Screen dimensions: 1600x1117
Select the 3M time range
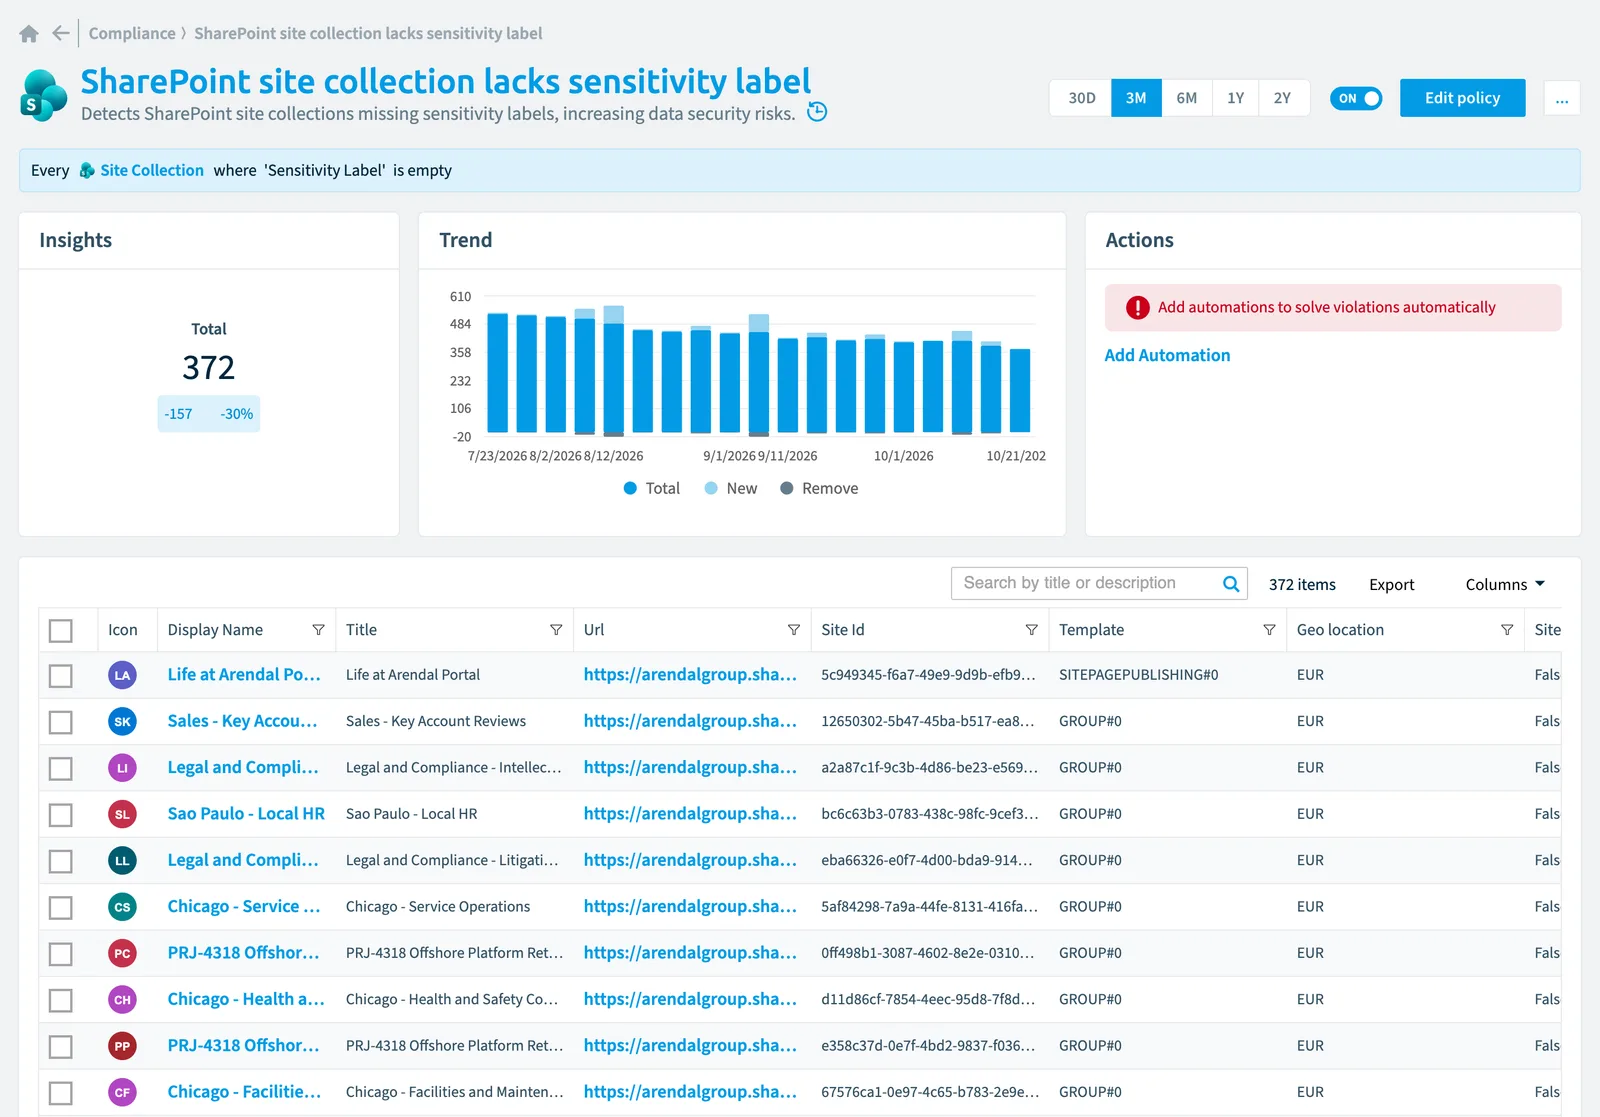pyautogui.click(x=1136, y=98)
